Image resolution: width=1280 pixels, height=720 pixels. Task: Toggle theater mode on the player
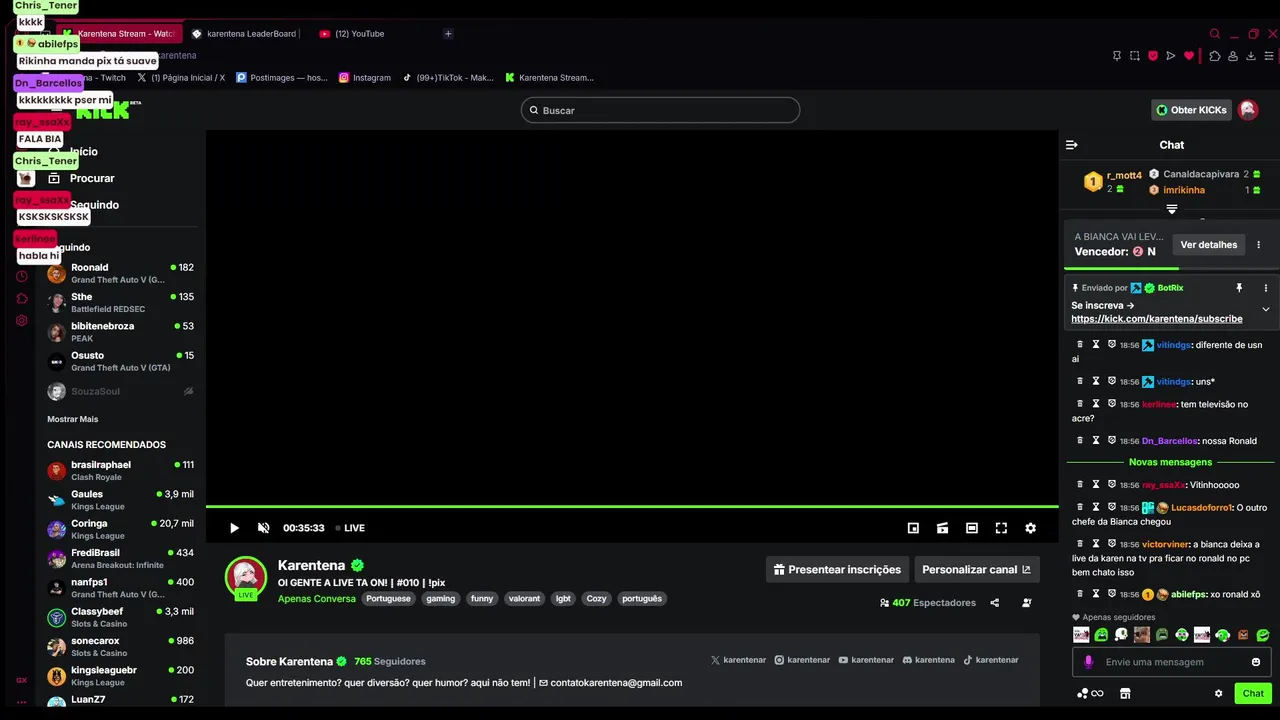[971, 528]
